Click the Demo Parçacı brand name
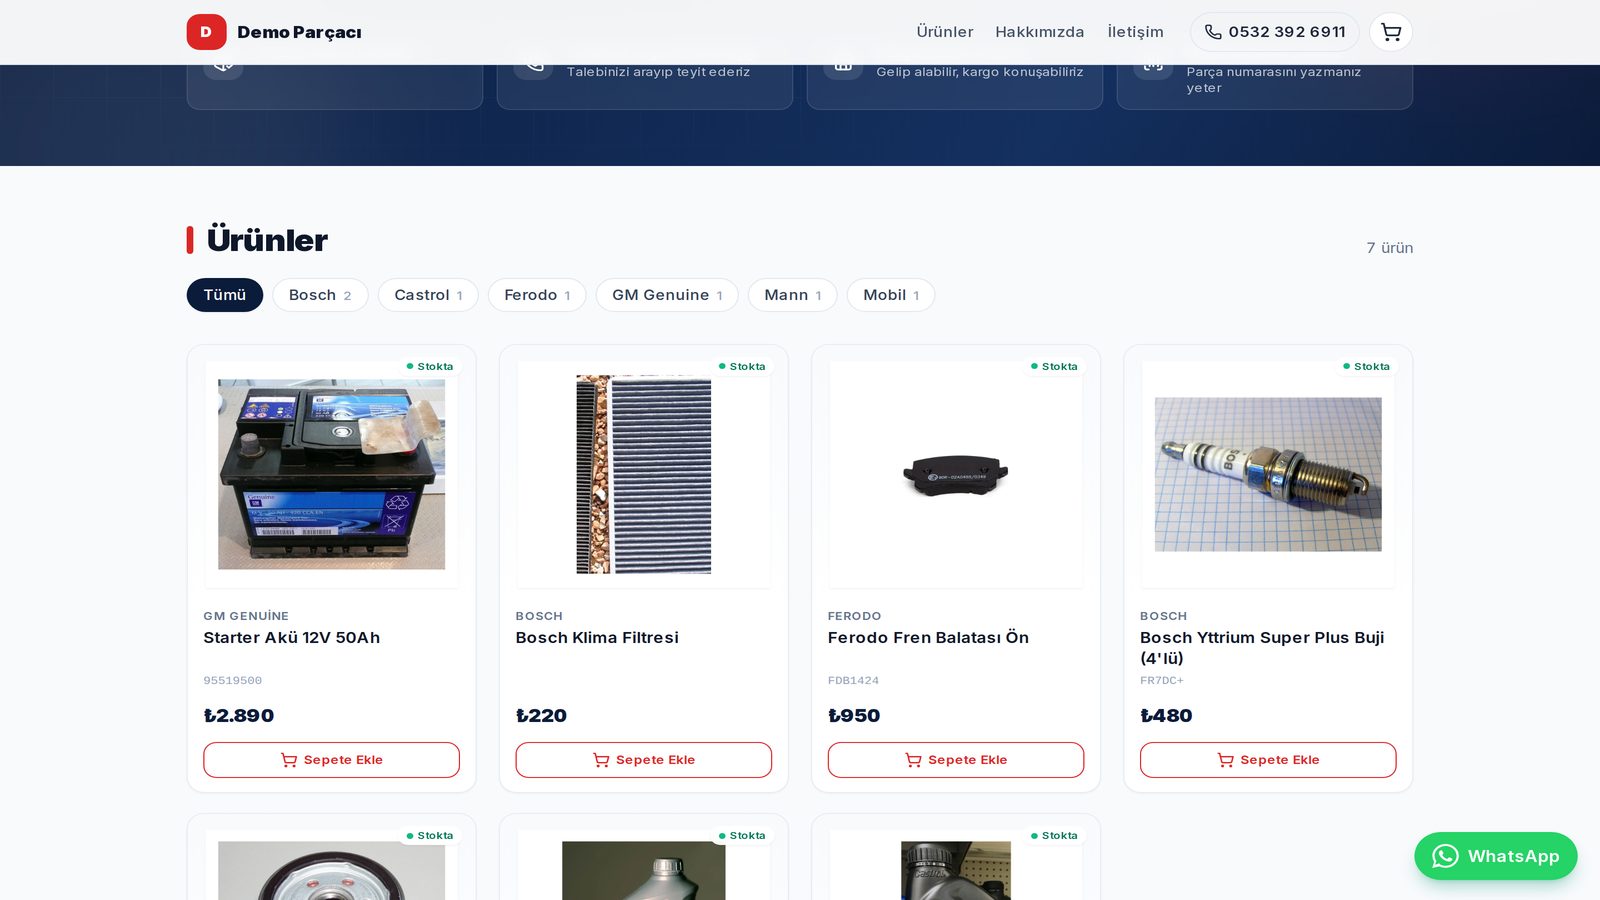This screenshot has width=1600, height=900. (x=299, y=32)
